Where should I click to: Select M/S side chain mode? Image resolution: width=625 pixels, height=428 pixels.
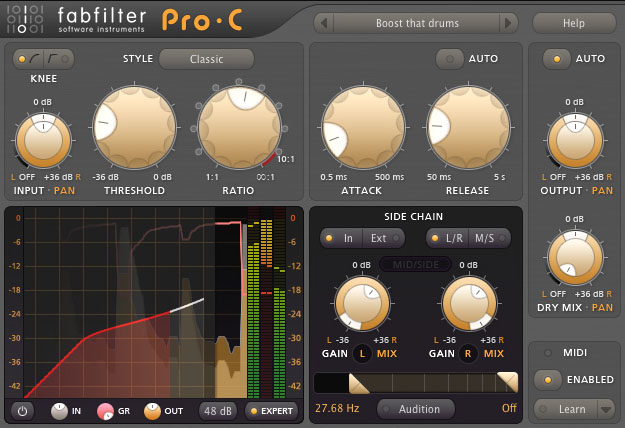tap(490, 238)
